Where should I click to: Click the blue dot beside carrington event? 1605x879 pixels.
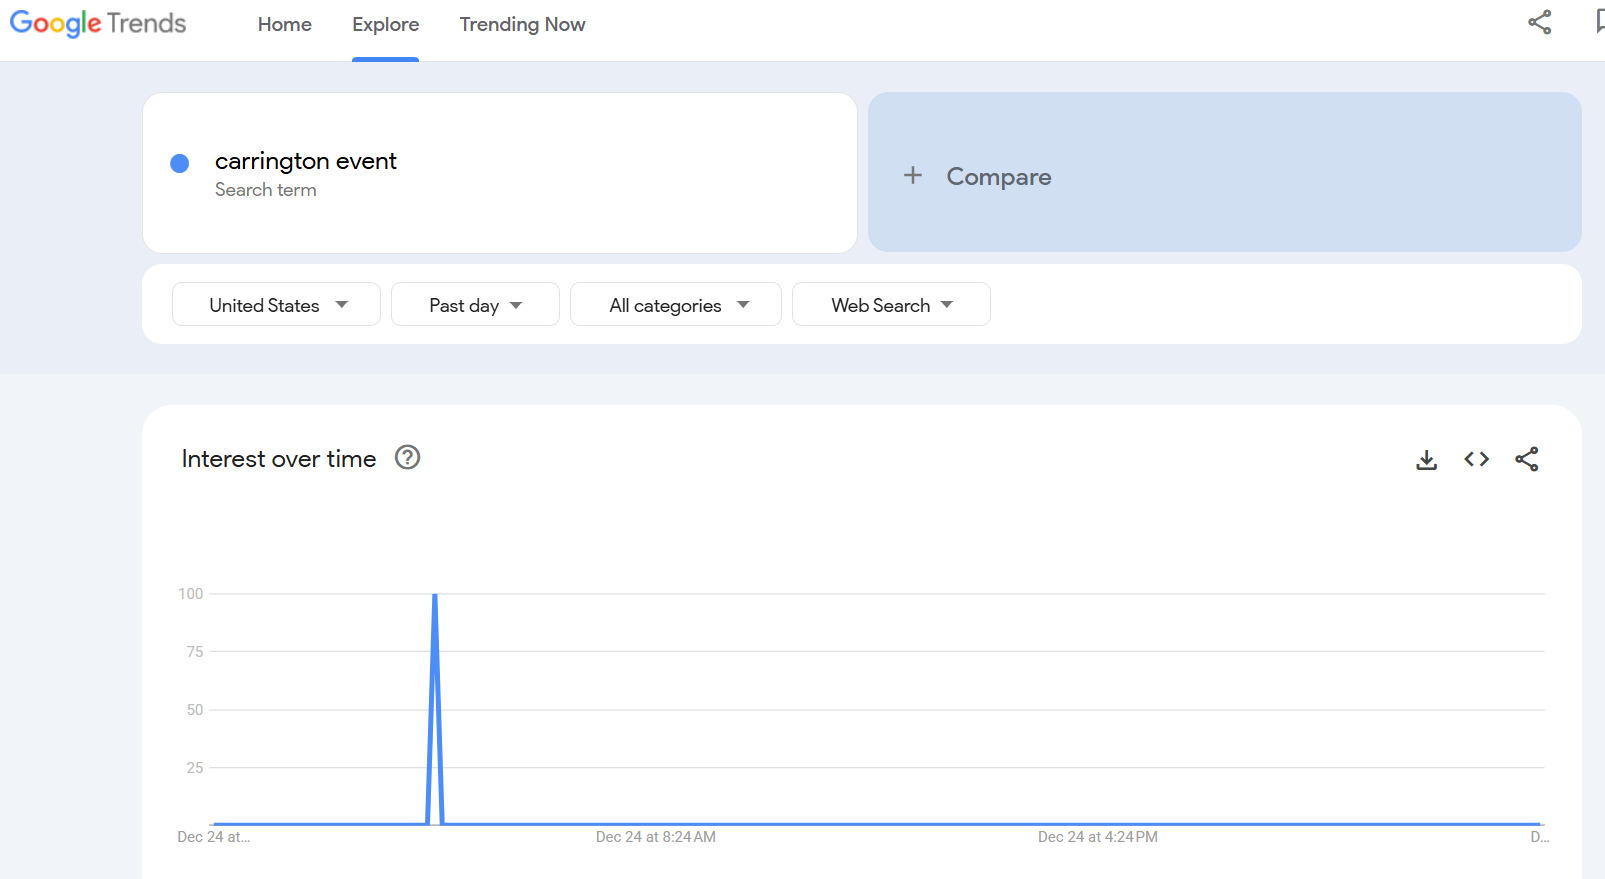coord(180,163)
